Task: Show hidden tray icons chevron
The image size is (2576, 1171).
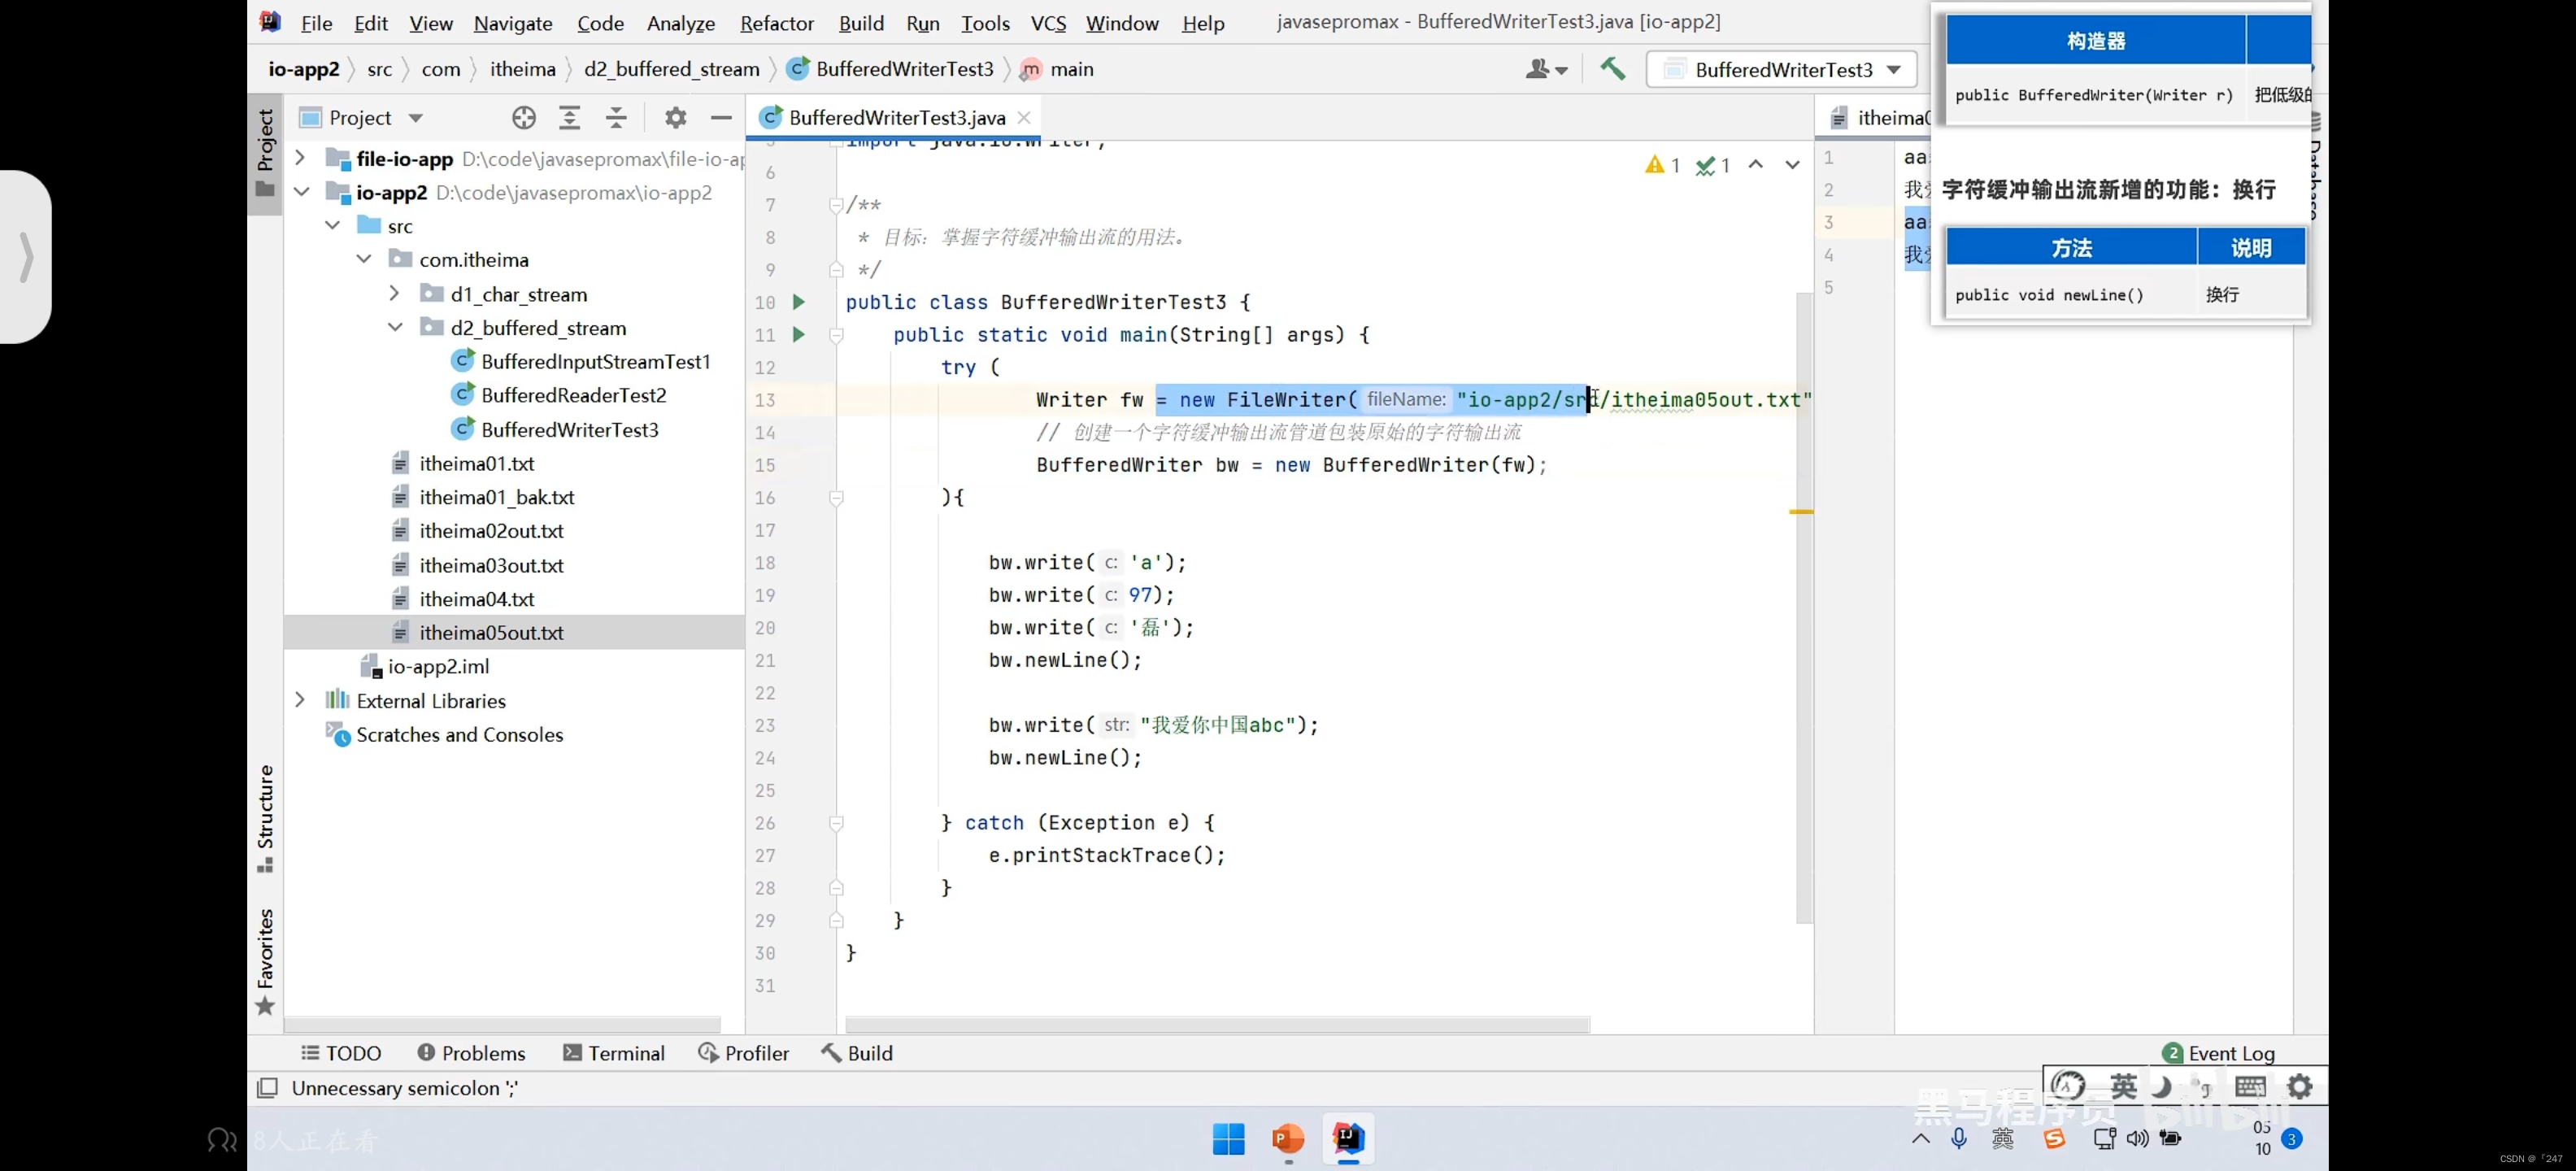Action: pyautogui.click(x=1920, y=1138)
